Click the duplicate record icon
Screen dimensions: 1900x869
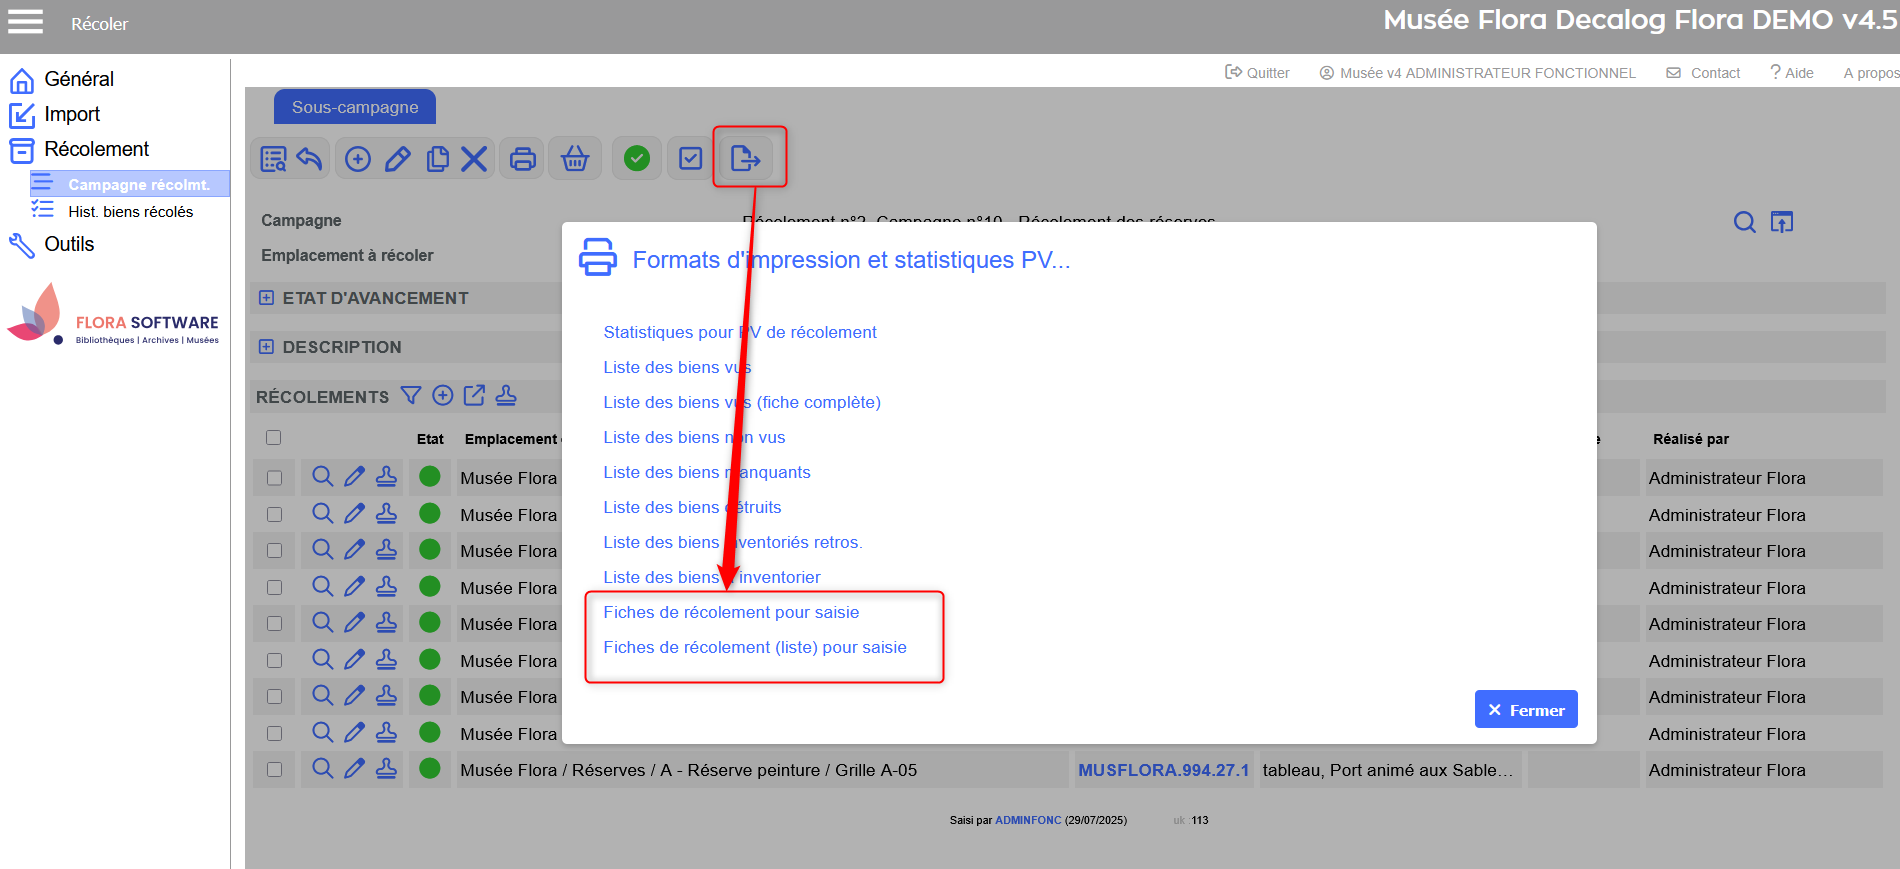coord(437,159)
